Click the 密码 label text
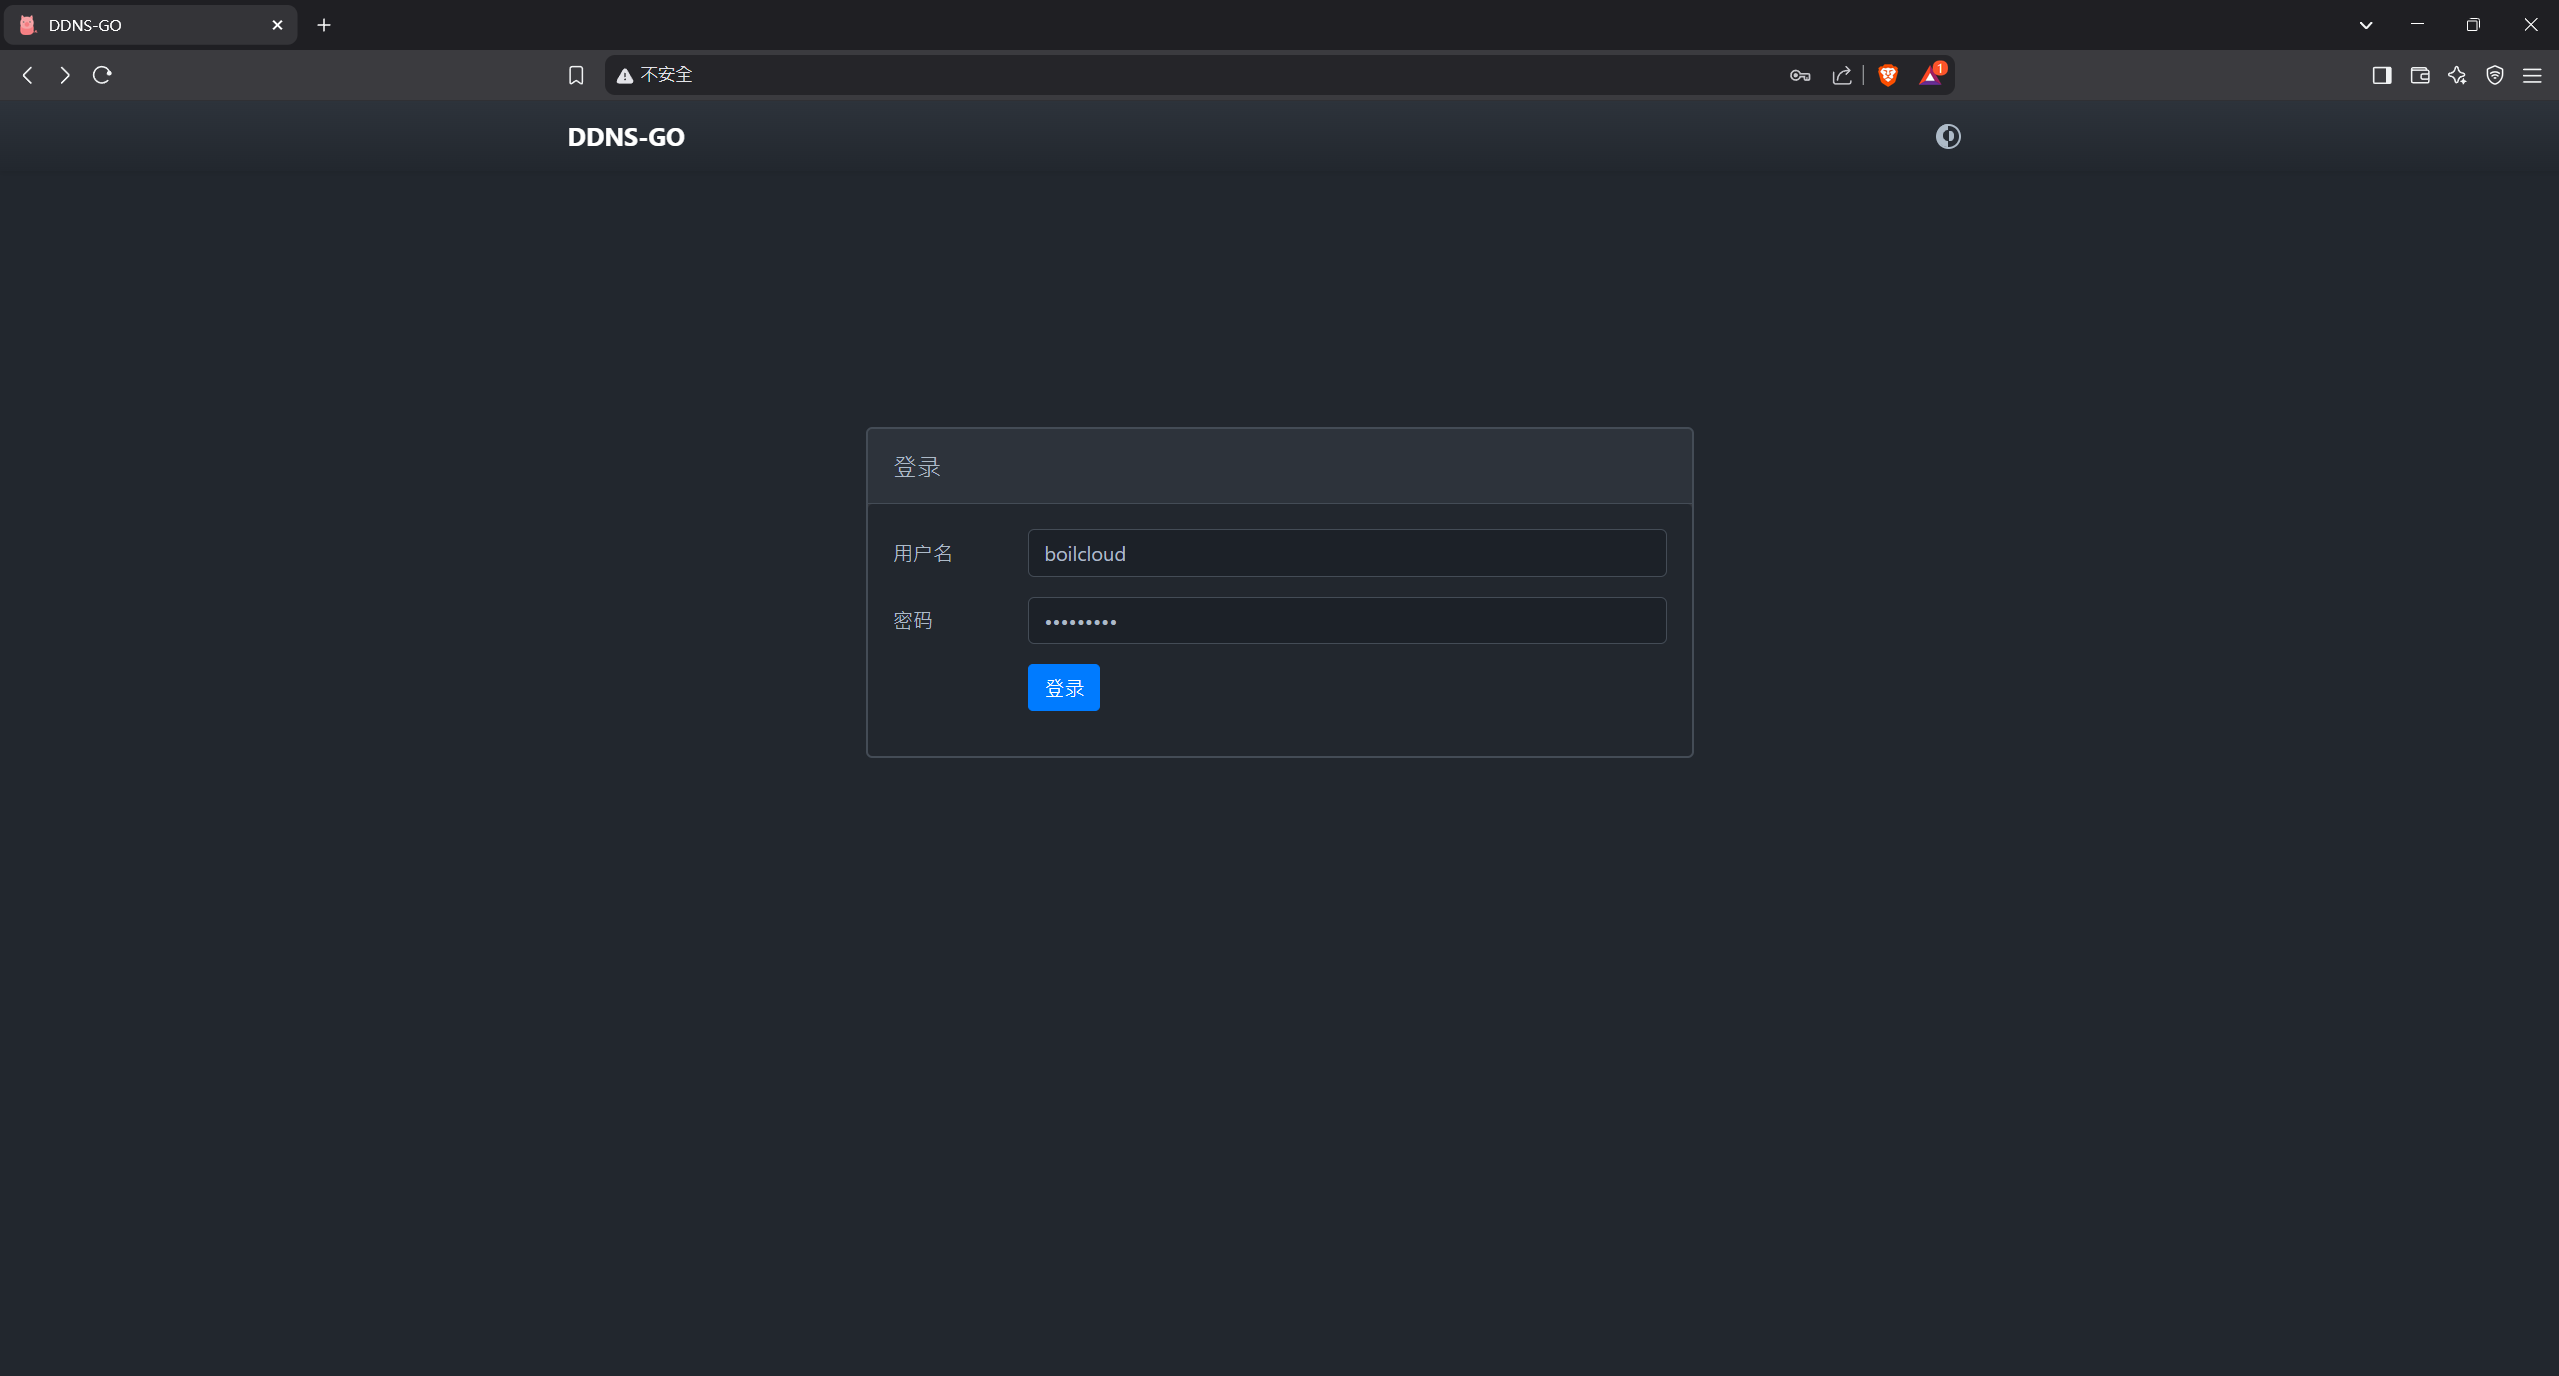This screenshot has height=1376, width=2559. pos(912,620)
